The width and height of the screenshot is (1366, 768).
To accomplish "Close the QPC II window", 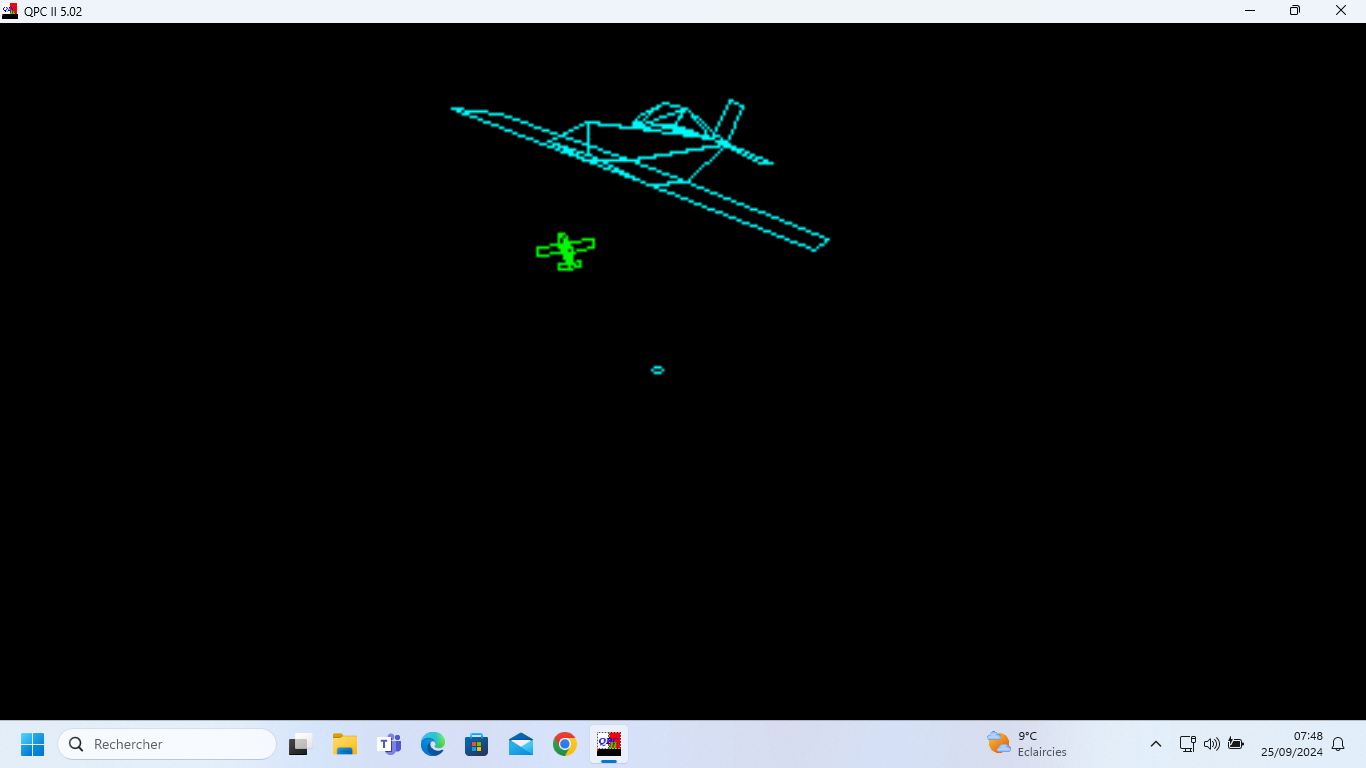I will coord(1341,11).
